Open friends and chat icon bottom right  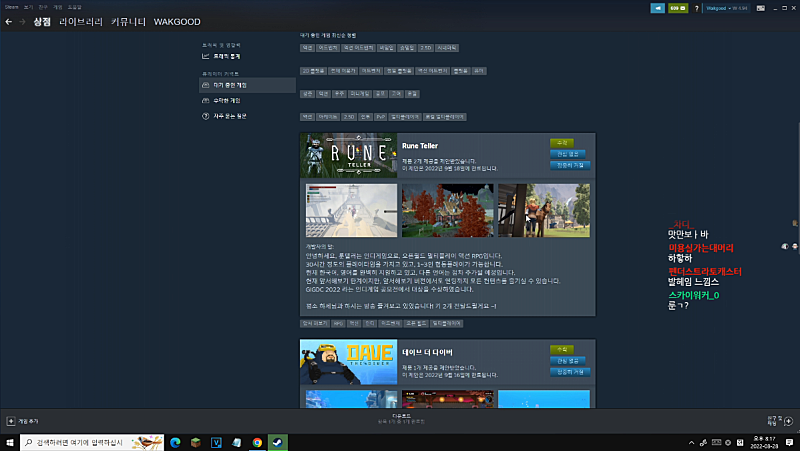[x=788, y=421]
